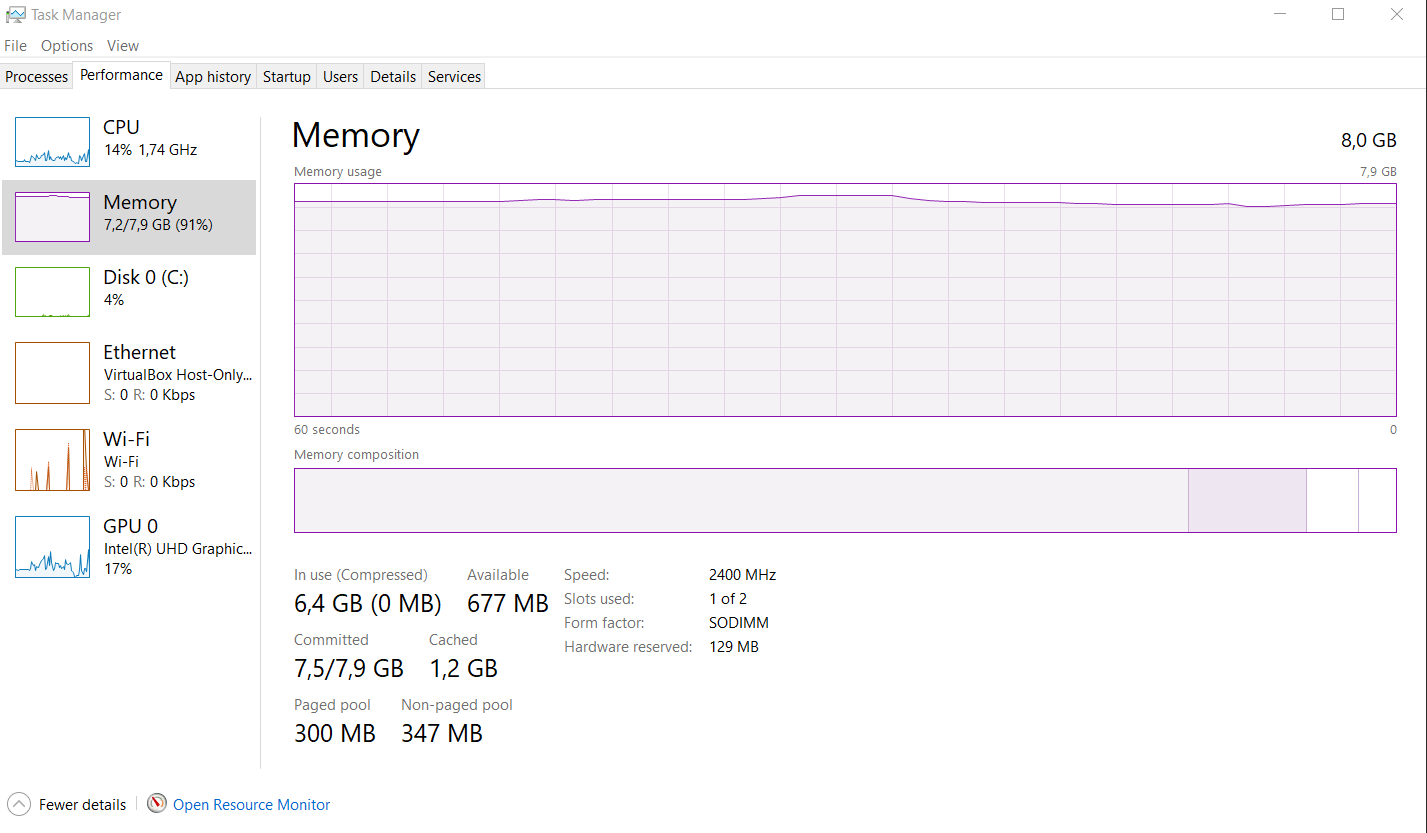1427x833 pixels.
Task: Open the View menu
Action: pyautogui.click(x=123, y=46)
